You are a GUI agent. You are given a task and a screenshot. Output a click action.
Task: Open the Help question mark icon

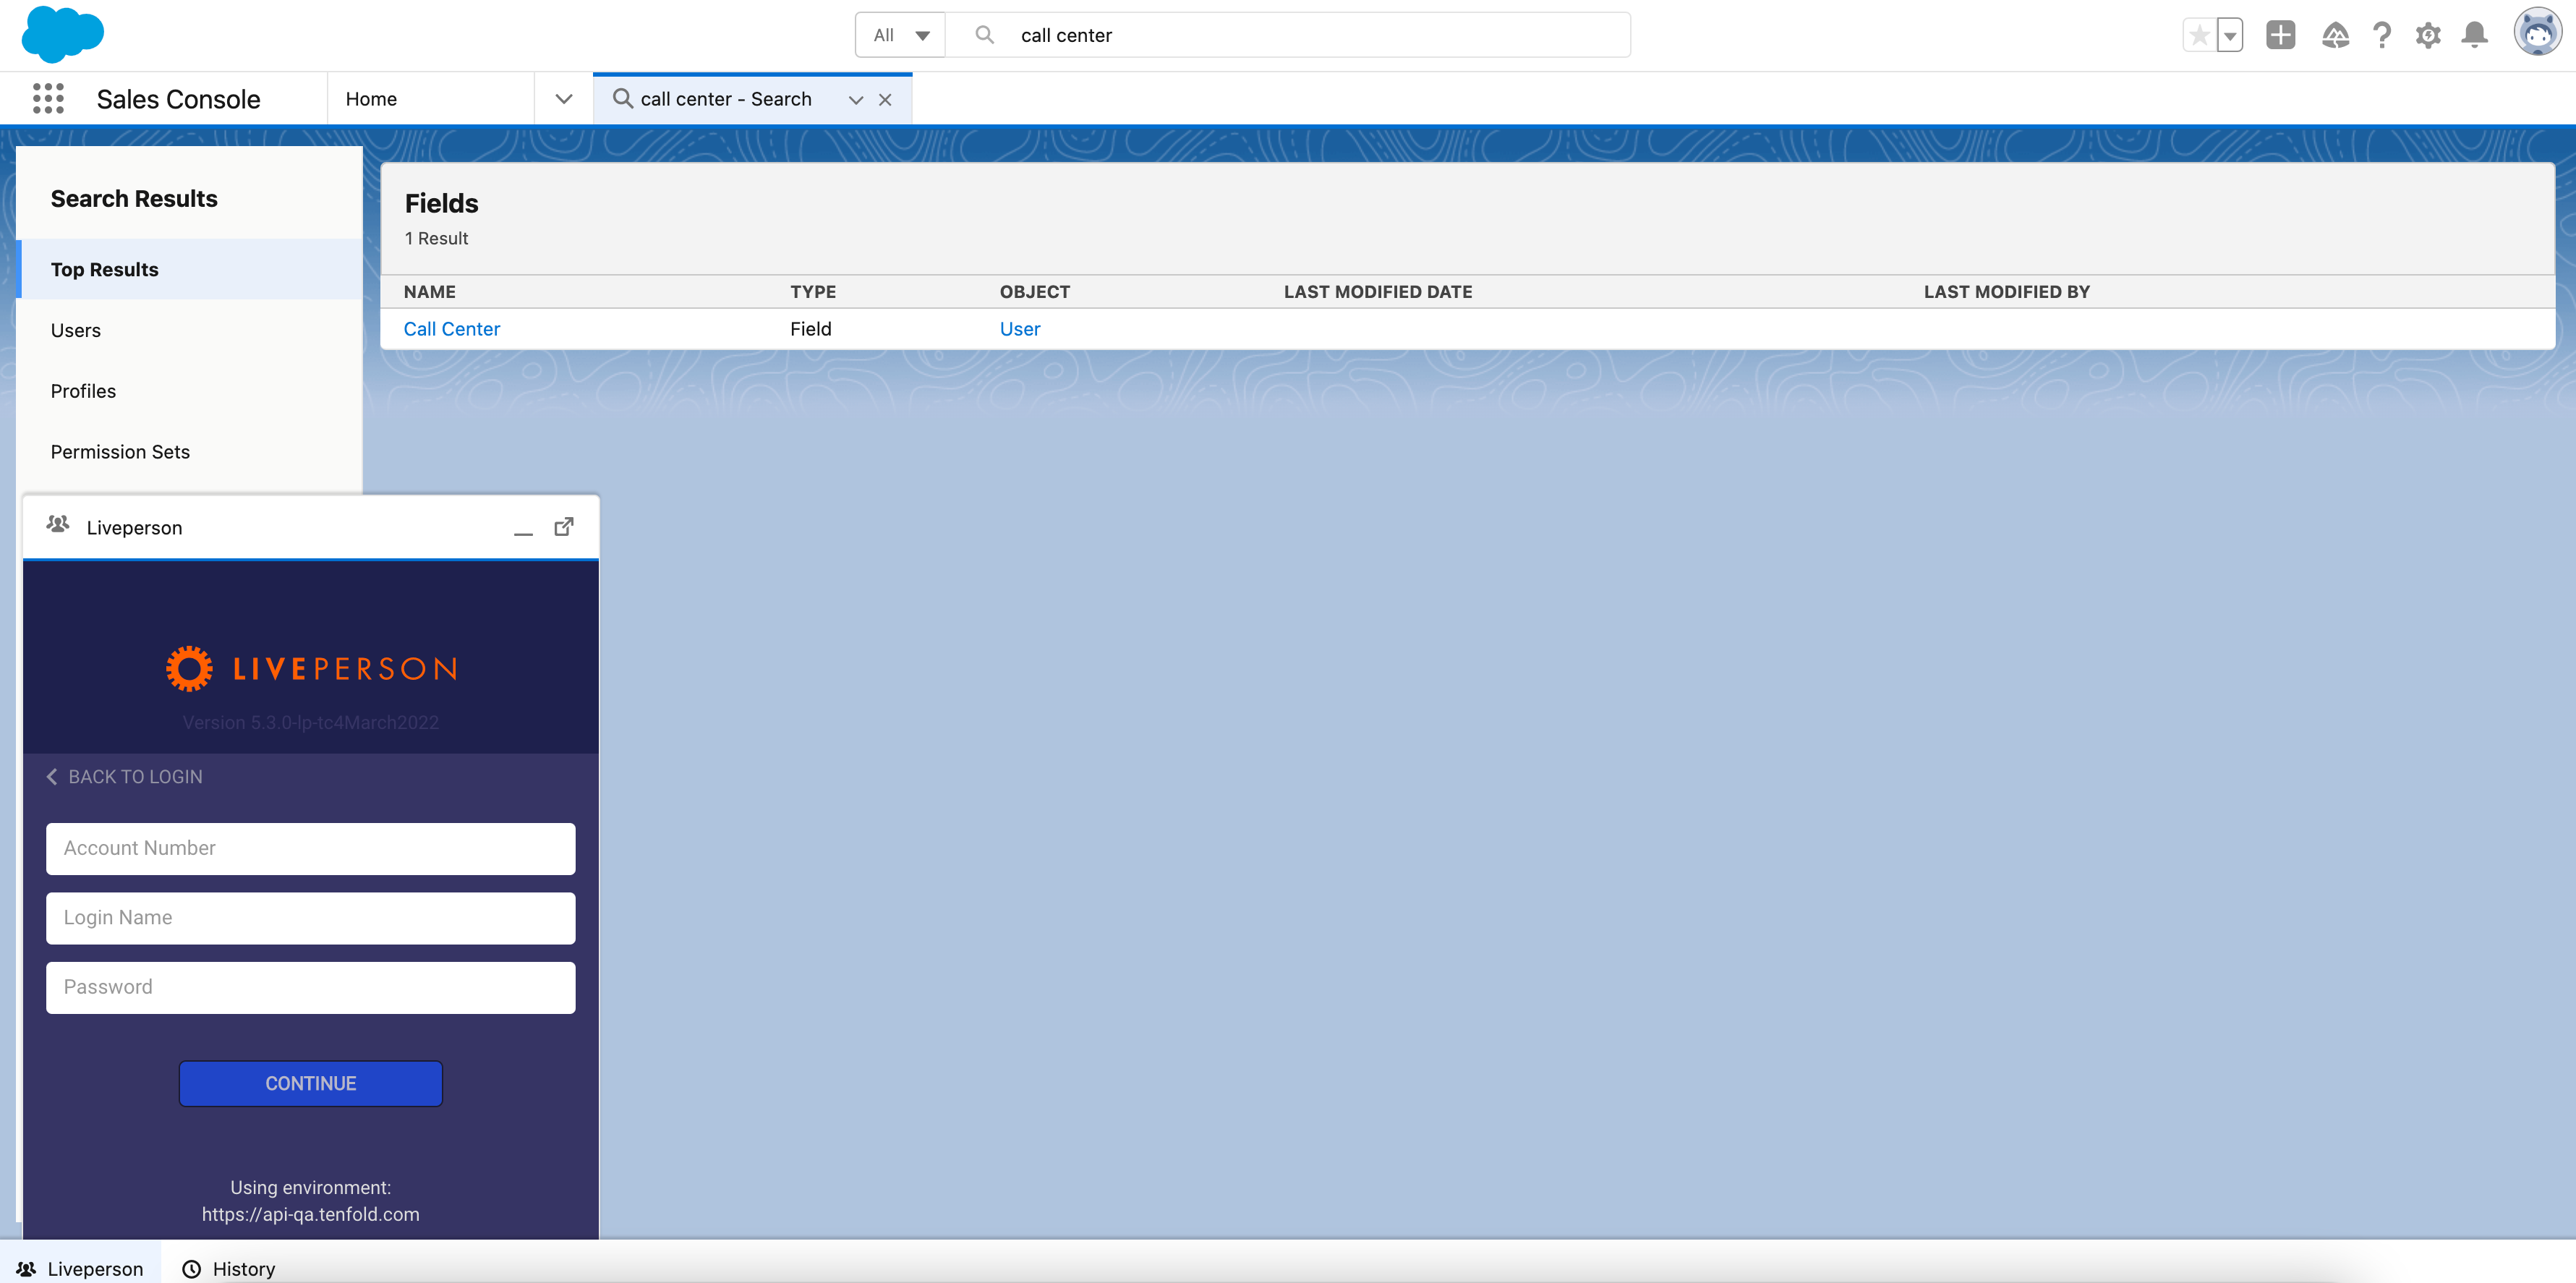[x=2382, y=35]
